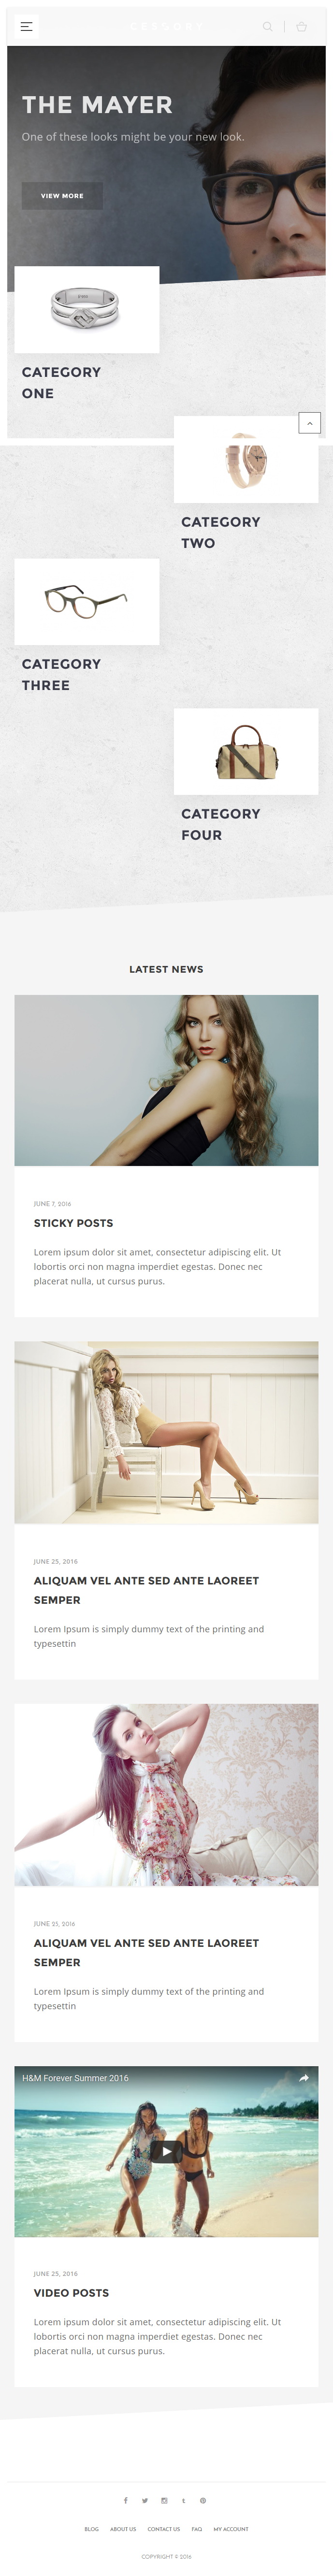This screenshot has width=333, height=2576.
Task: Select the watch Category Two thumbnail
Action: pos(246,459)
